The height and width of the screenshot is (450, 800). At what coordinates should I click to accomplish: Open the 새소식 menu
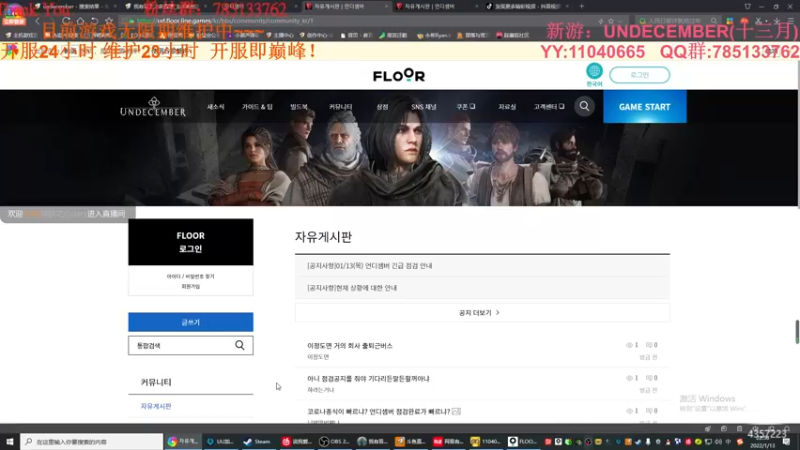215,107
